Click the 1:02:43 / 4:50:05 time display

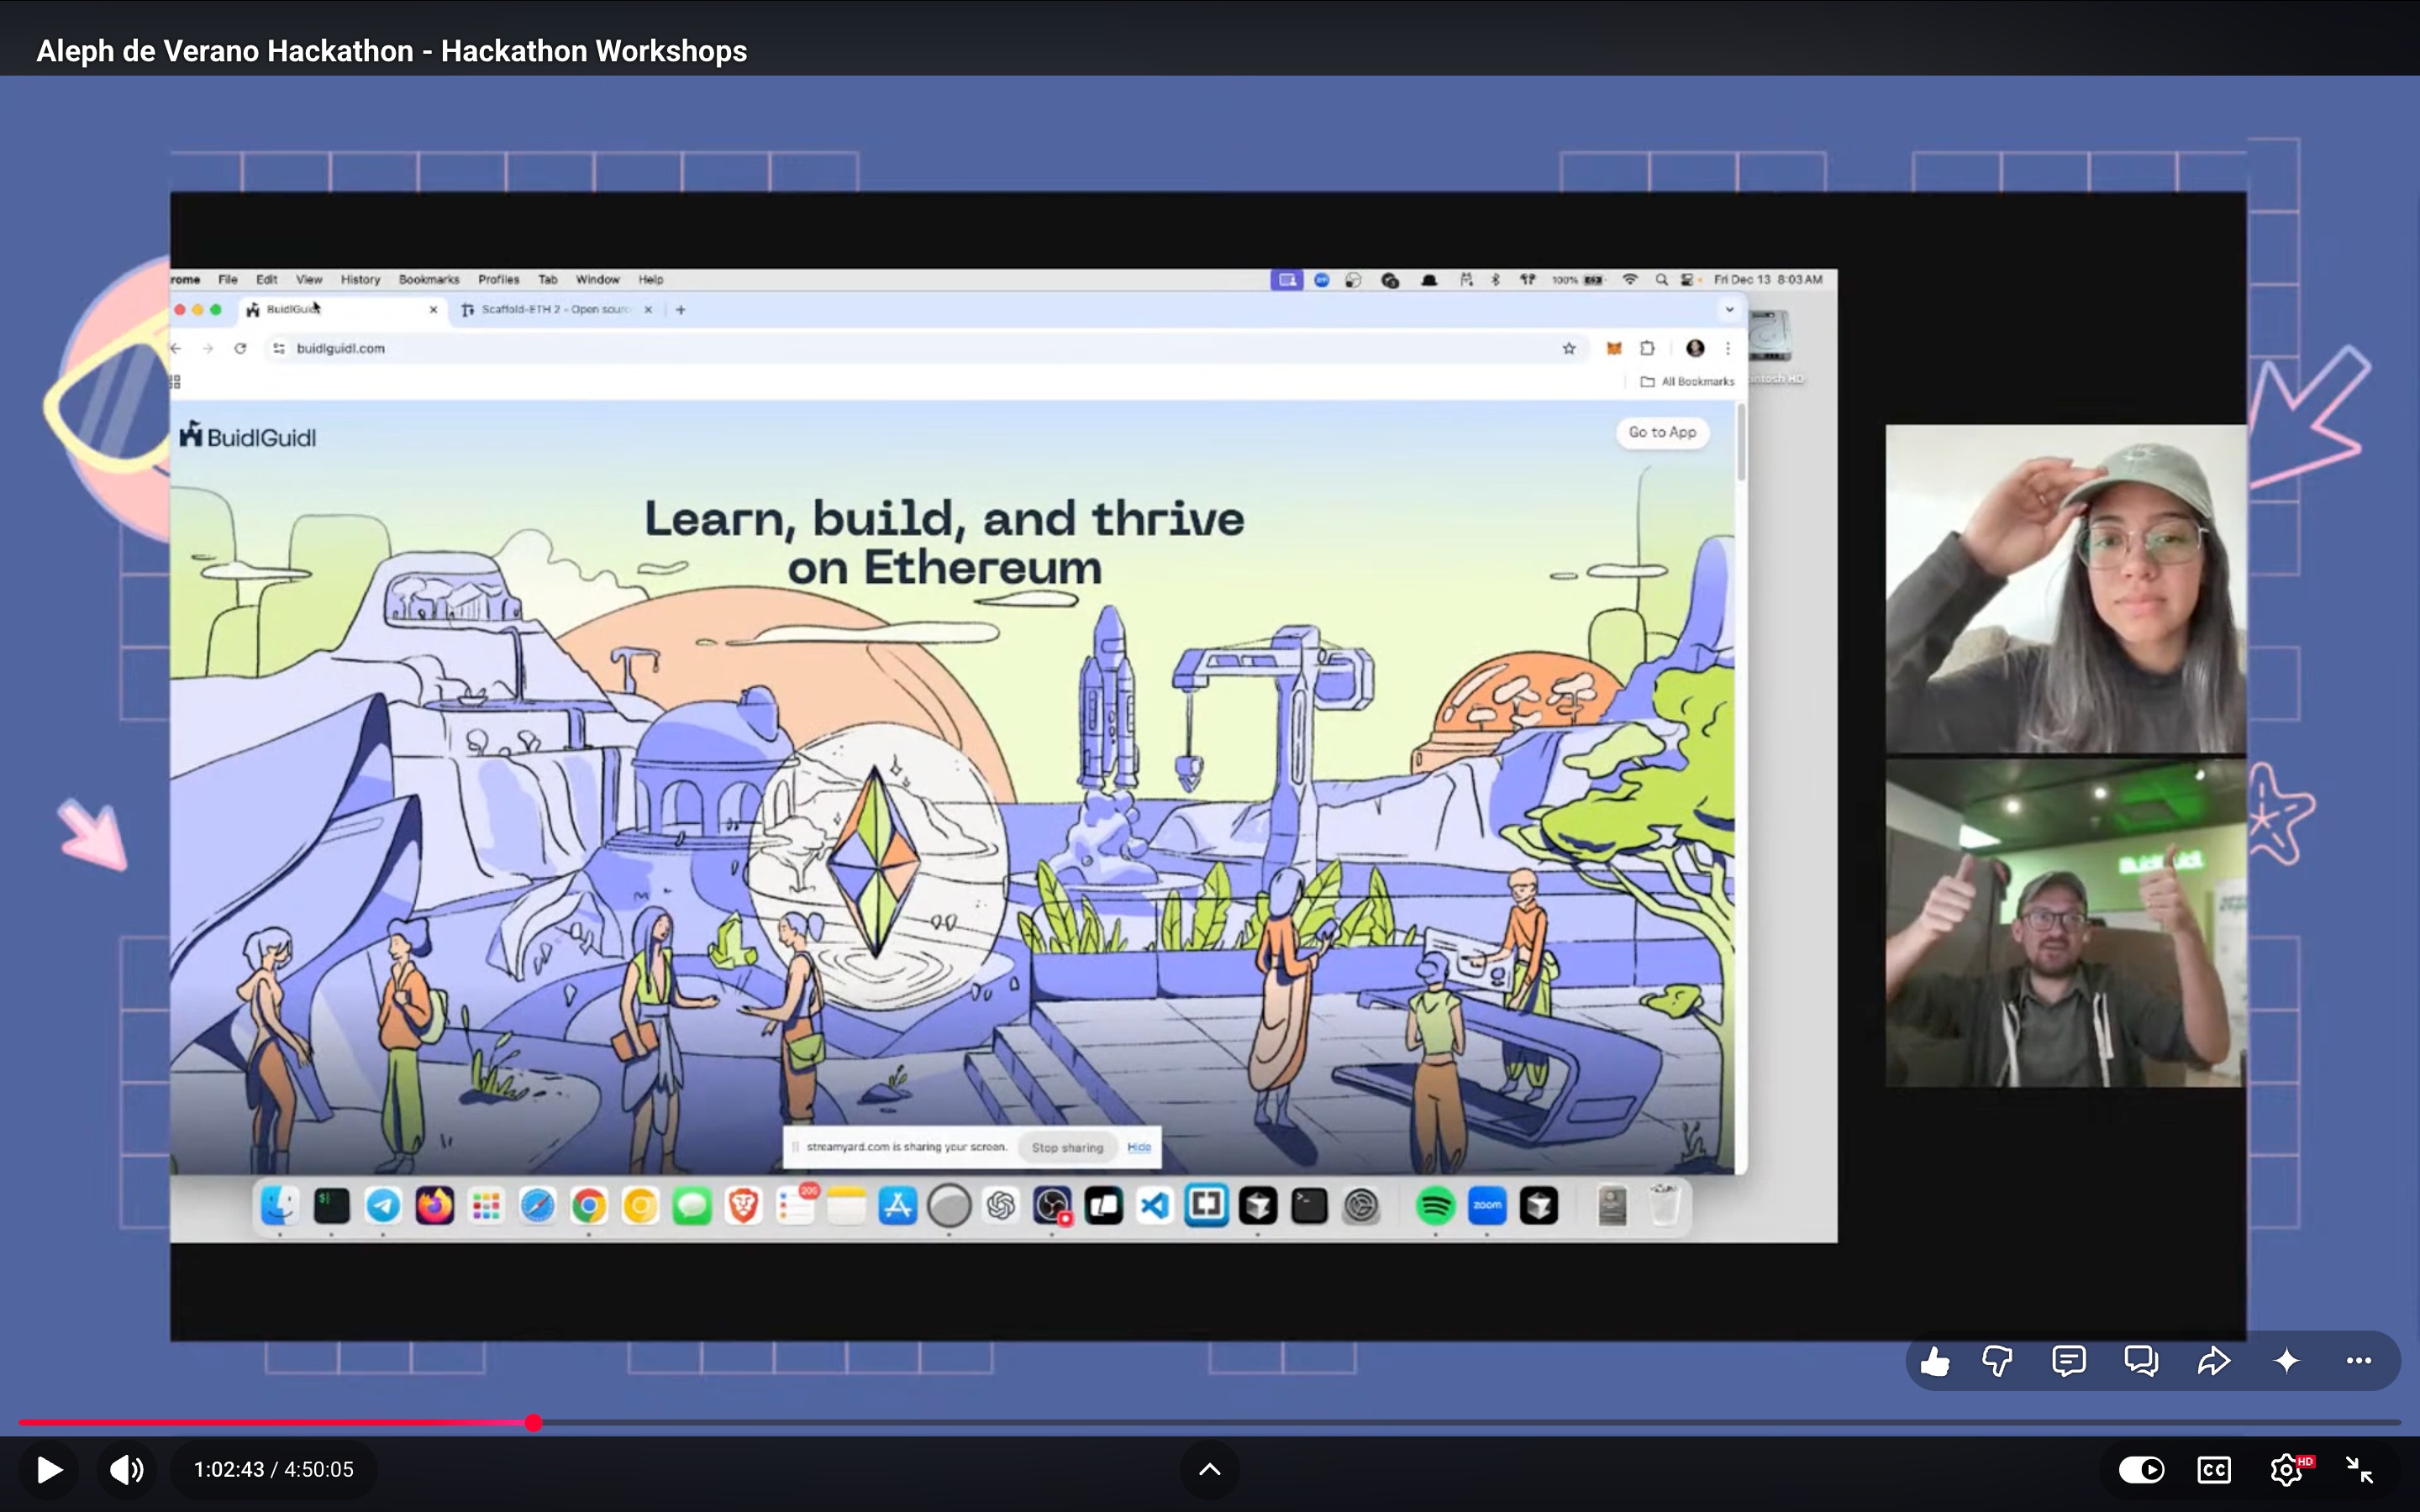tap(273, 1469)
